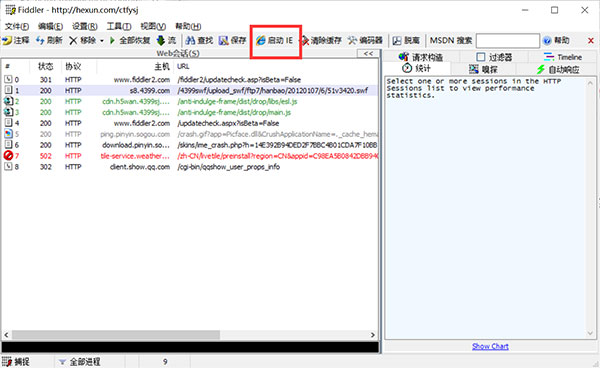This screenshot has height=368, width=600.
Task: Click the 清除缓存 clear cache icon
Action: pyautogui.click(x=305, y=41)
